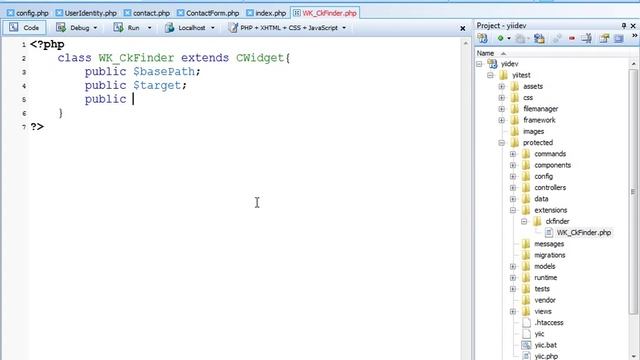The image size is (640, 360).
Task: Collapse the extensions folder
Action: coord(513,210)
